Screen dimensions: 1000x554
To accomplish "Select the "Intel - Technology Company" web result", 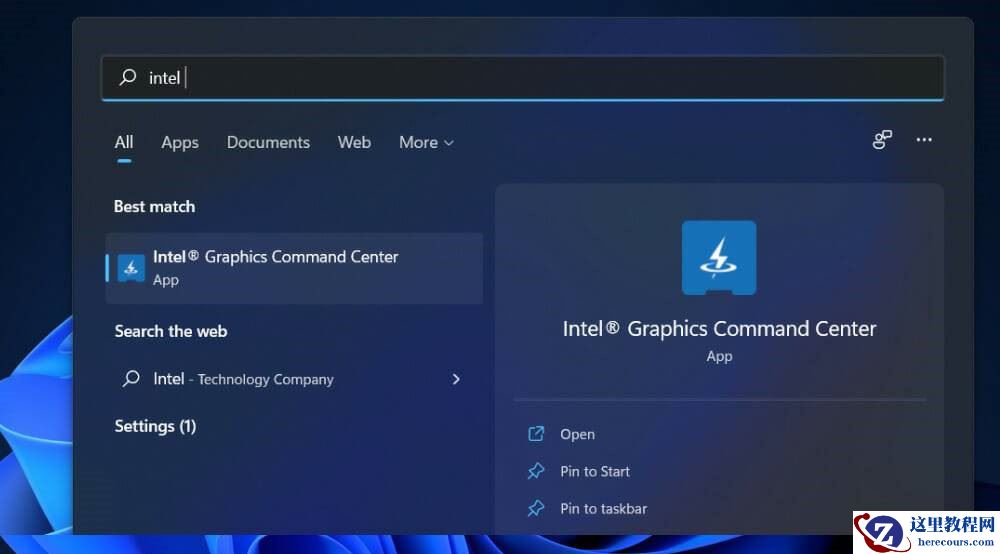I will tap(294, 379).
